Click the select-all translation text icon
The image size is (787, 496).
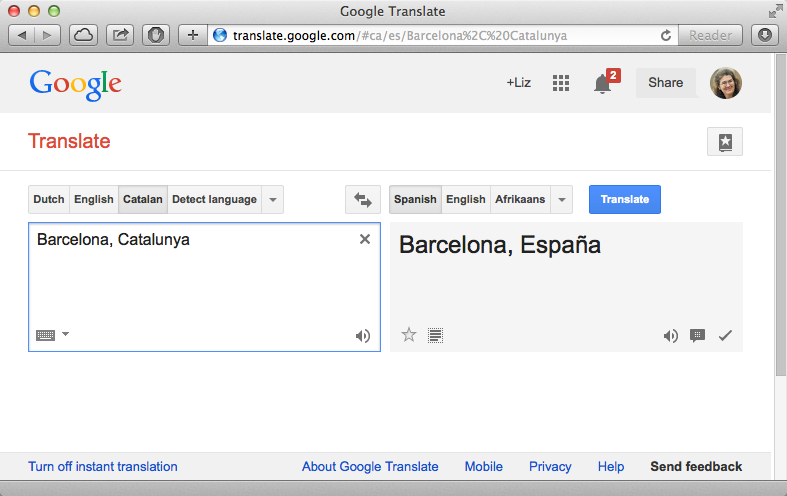coord(435,335)
